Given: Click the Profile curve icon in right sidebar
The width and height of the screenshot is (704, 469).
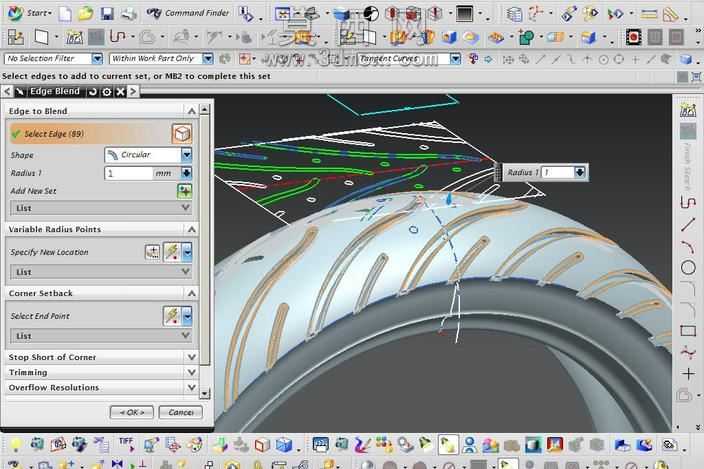Looking at the screenshot, I should click(x=687, y=202).
